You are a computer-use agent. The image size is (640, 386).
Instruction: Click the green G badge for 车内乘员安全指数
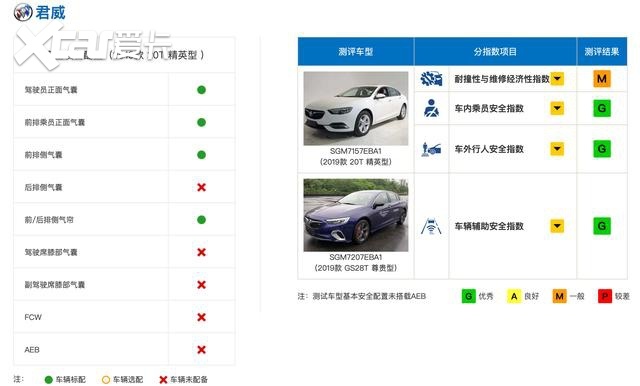click(x=602, y=108)
